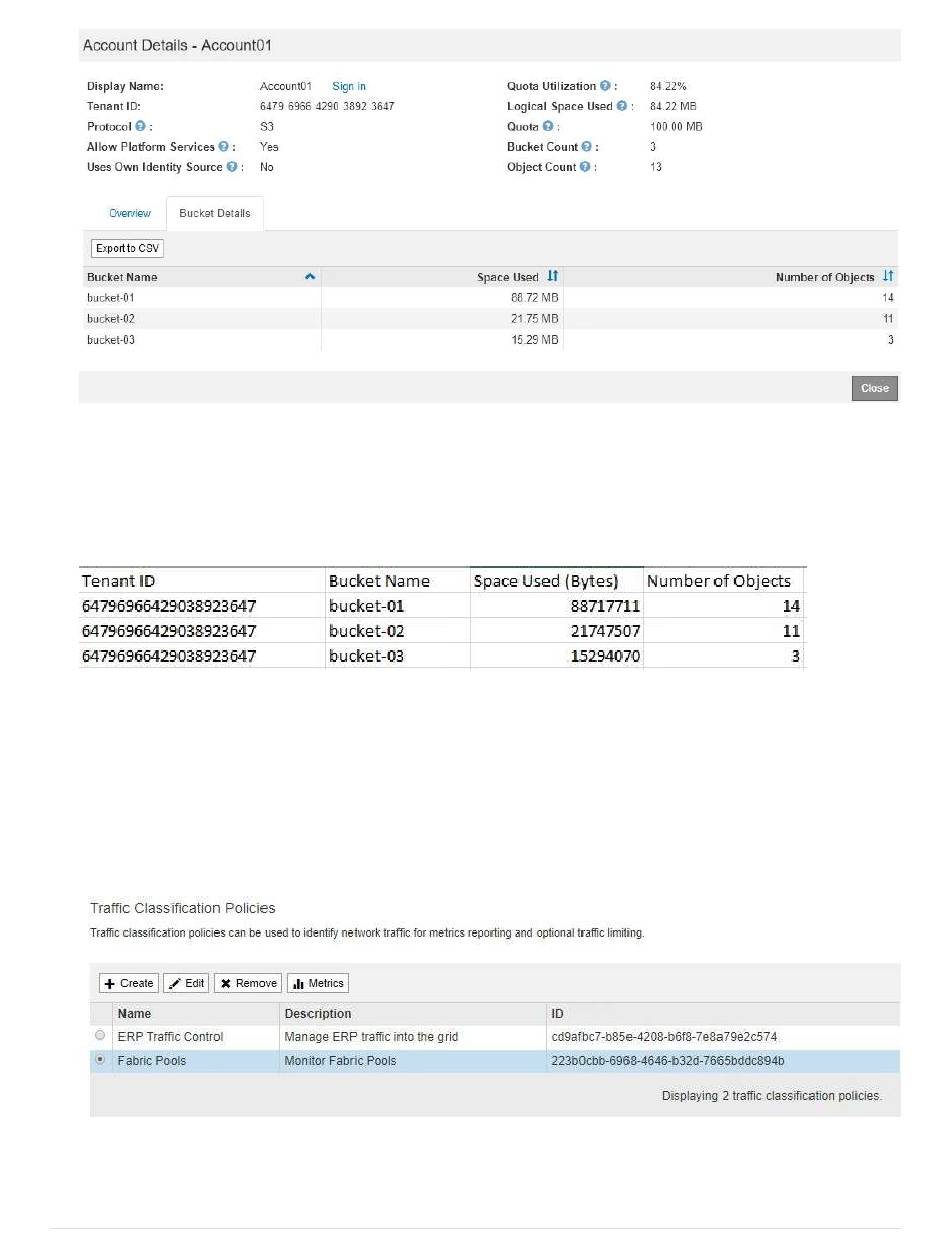Create a new traffic classification policy
950x1248 pixels.
(x=129, y=983)
